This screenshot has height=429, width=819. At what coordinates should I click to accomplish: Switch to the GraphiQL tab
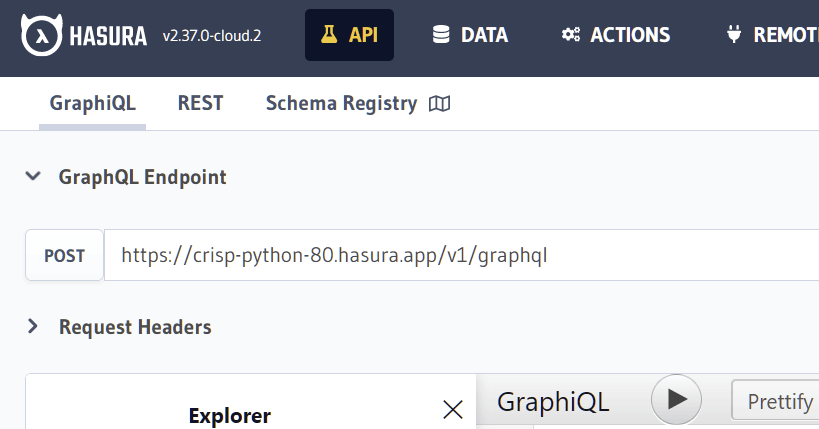[x=92, y=103]
